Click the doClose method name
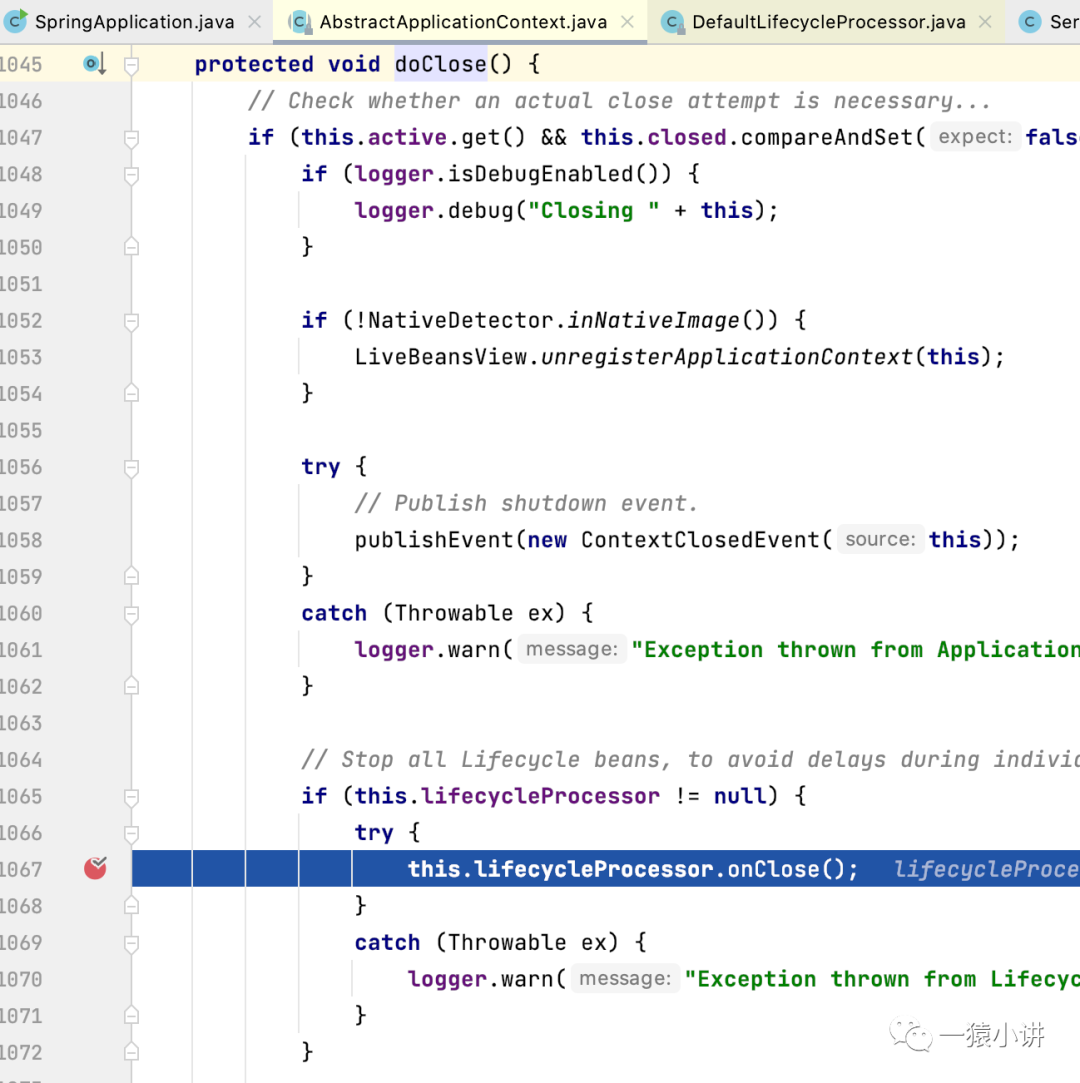Viewport: 1080px width, 1083px height. 441,64
